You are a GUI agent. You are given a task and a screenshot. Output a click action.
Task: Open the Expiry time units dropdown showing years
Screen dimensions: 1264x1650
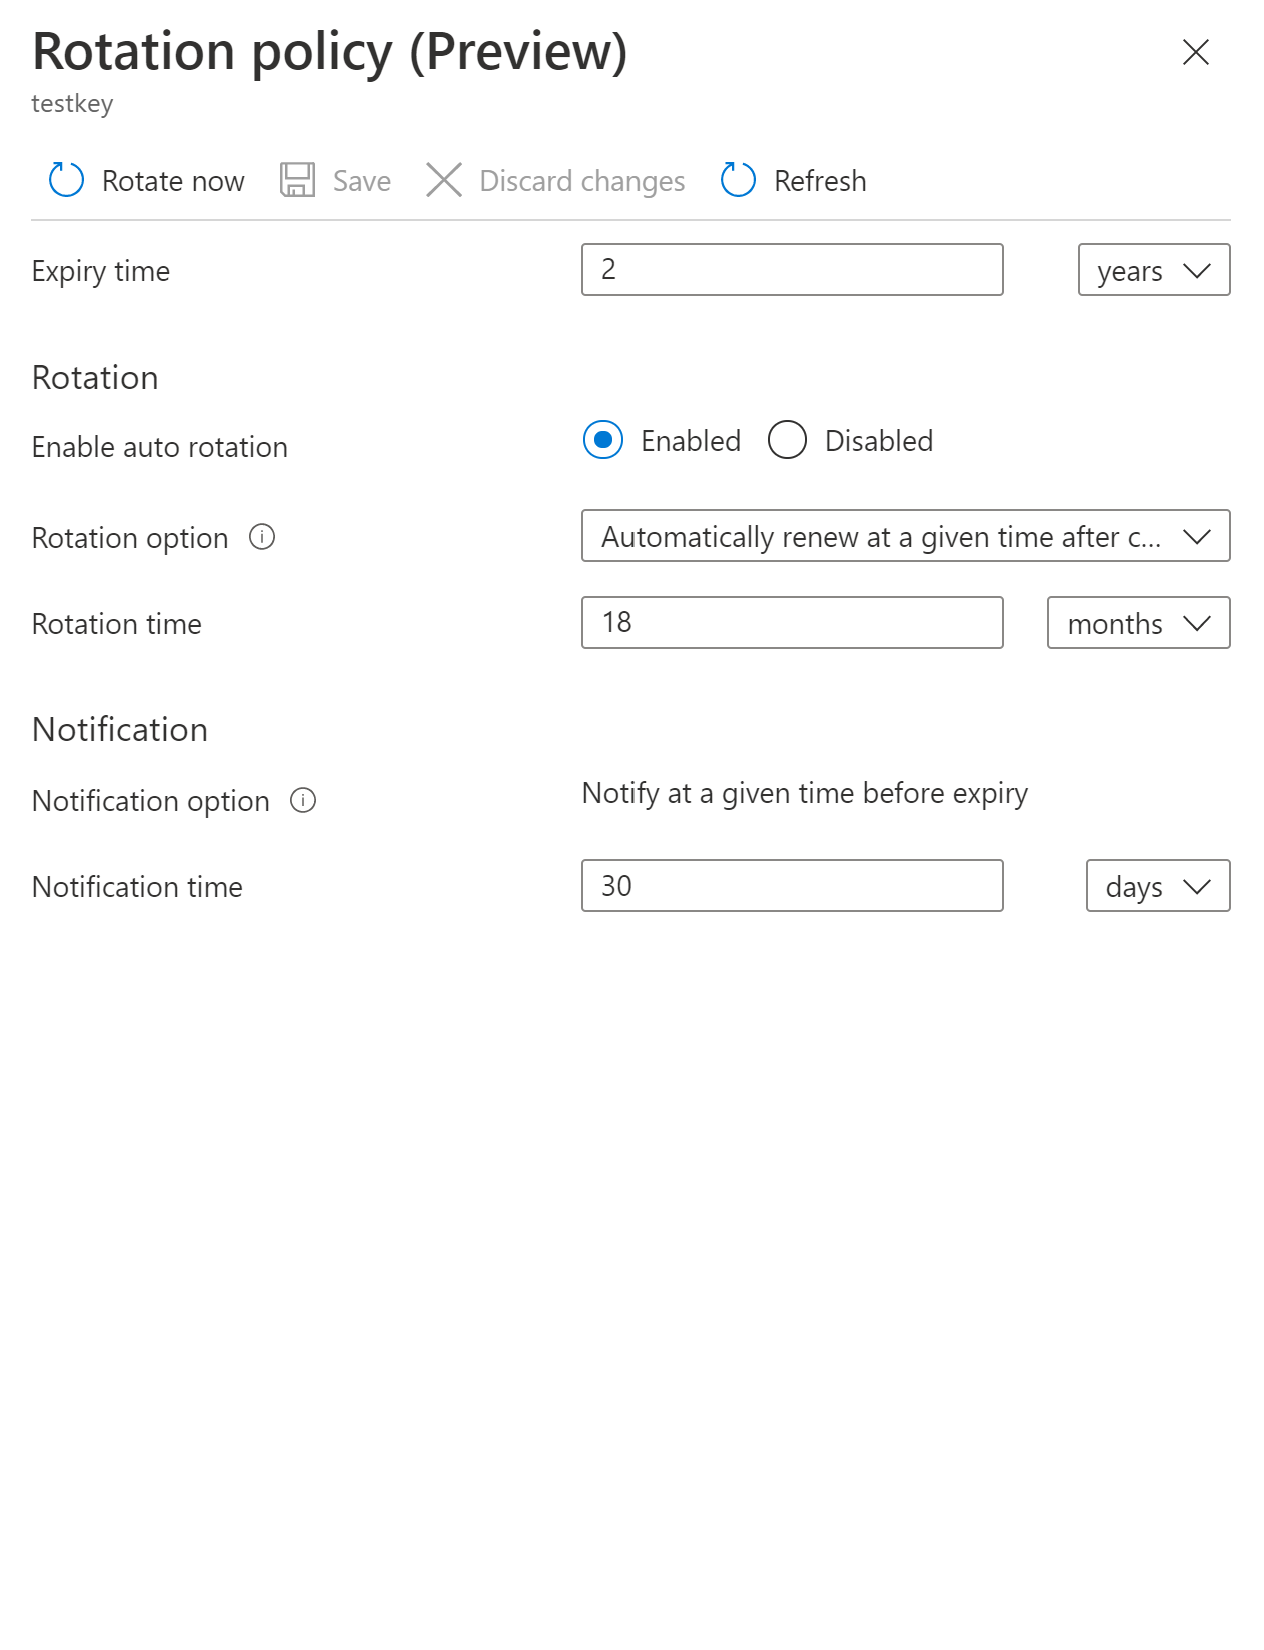click(x=1153, y=270)
